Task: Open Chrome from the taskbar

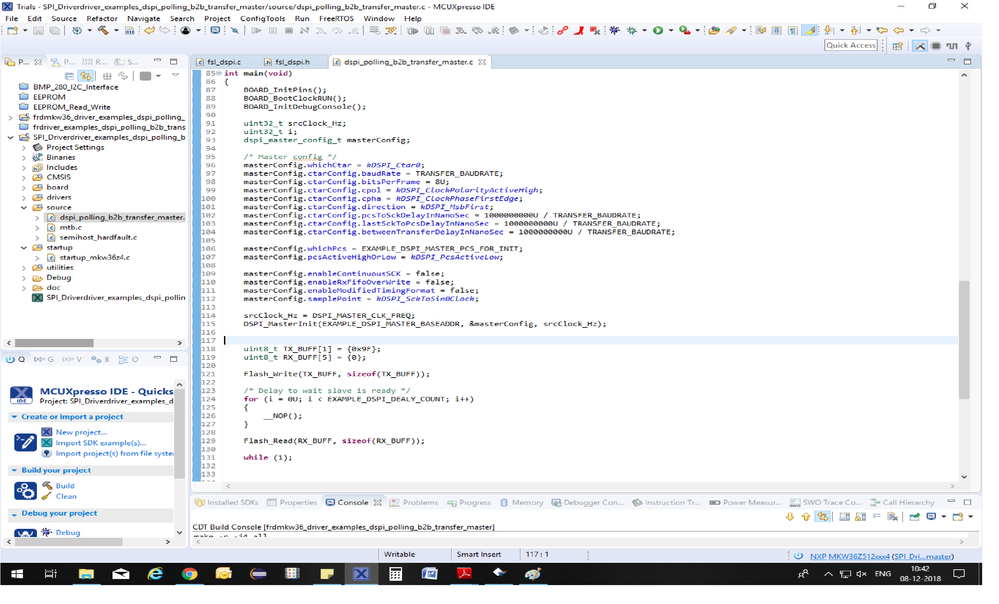Action: click(x=189, y=574)
